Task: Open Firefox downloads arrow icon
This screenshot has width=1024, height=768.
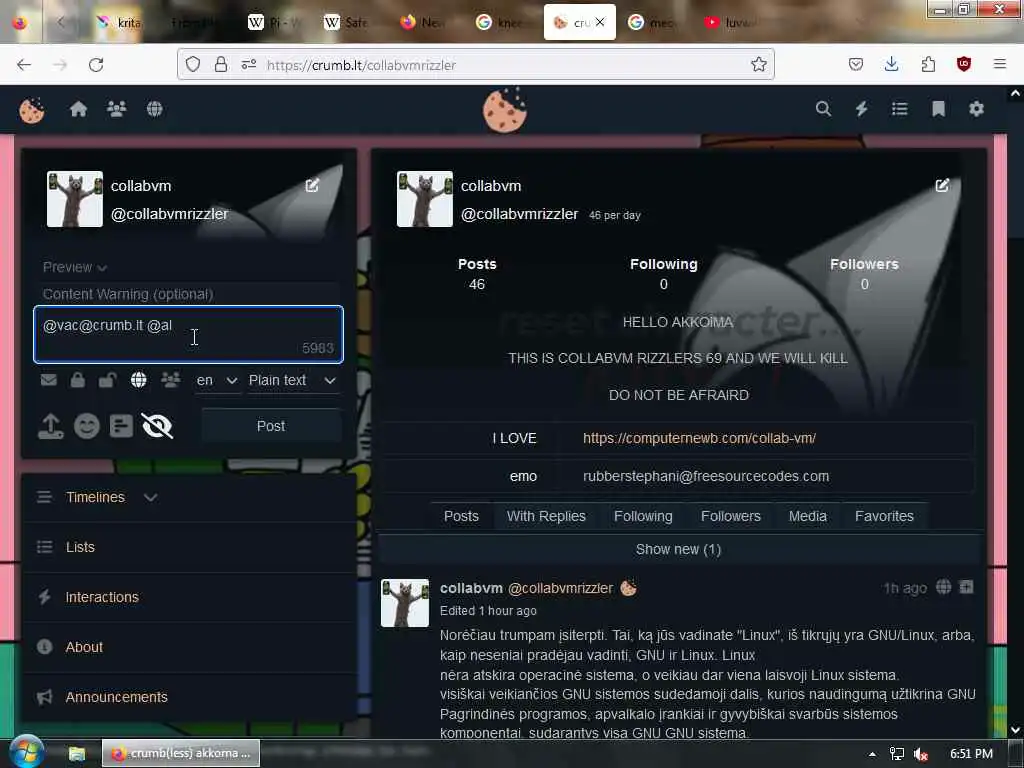Action: click(x=891, y=64)
